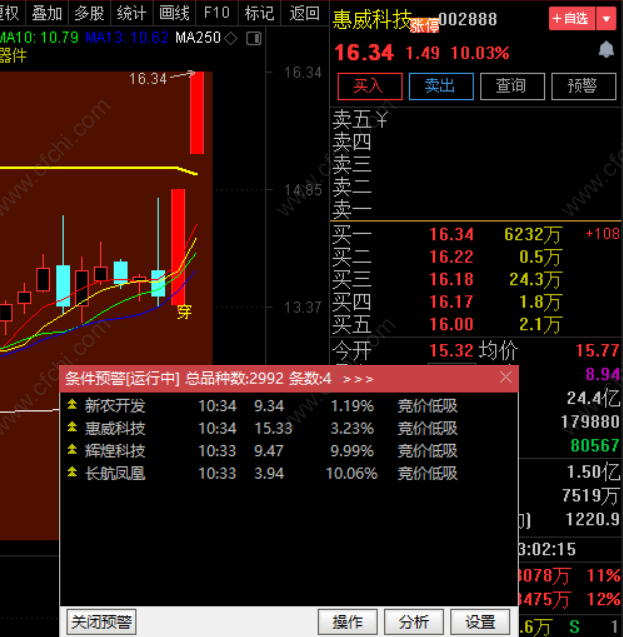The image size is (623, 637).
Task: Click the up-arrow icon beside 长航凤凰
Action: tap(72, 471)
